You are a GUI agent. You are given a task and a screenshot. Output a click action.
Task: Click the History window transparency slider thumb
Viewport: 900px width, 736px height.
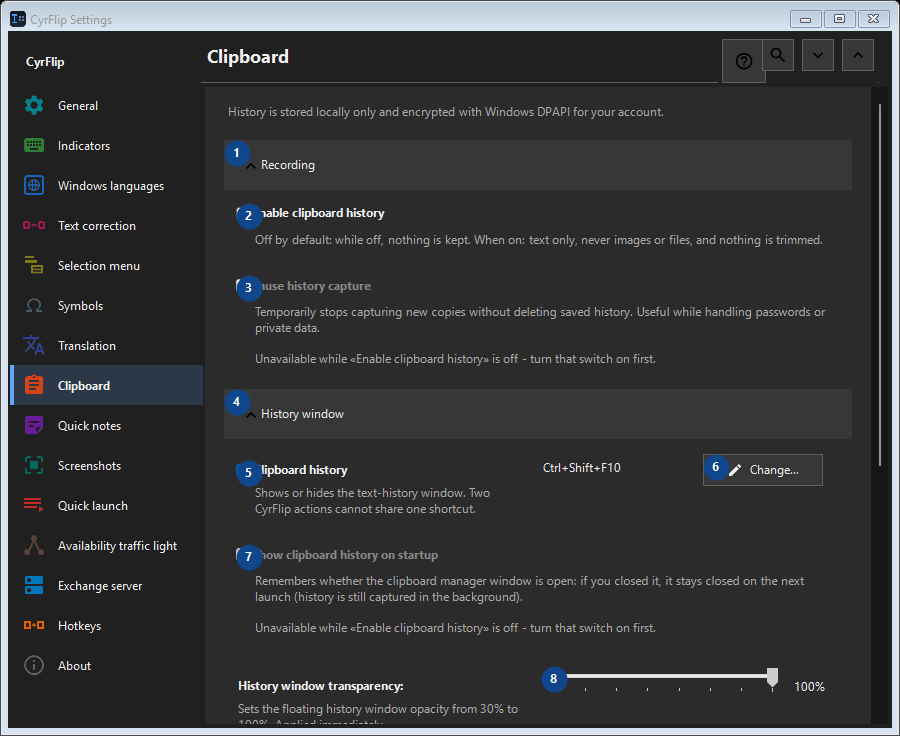[x=773, y=677]
